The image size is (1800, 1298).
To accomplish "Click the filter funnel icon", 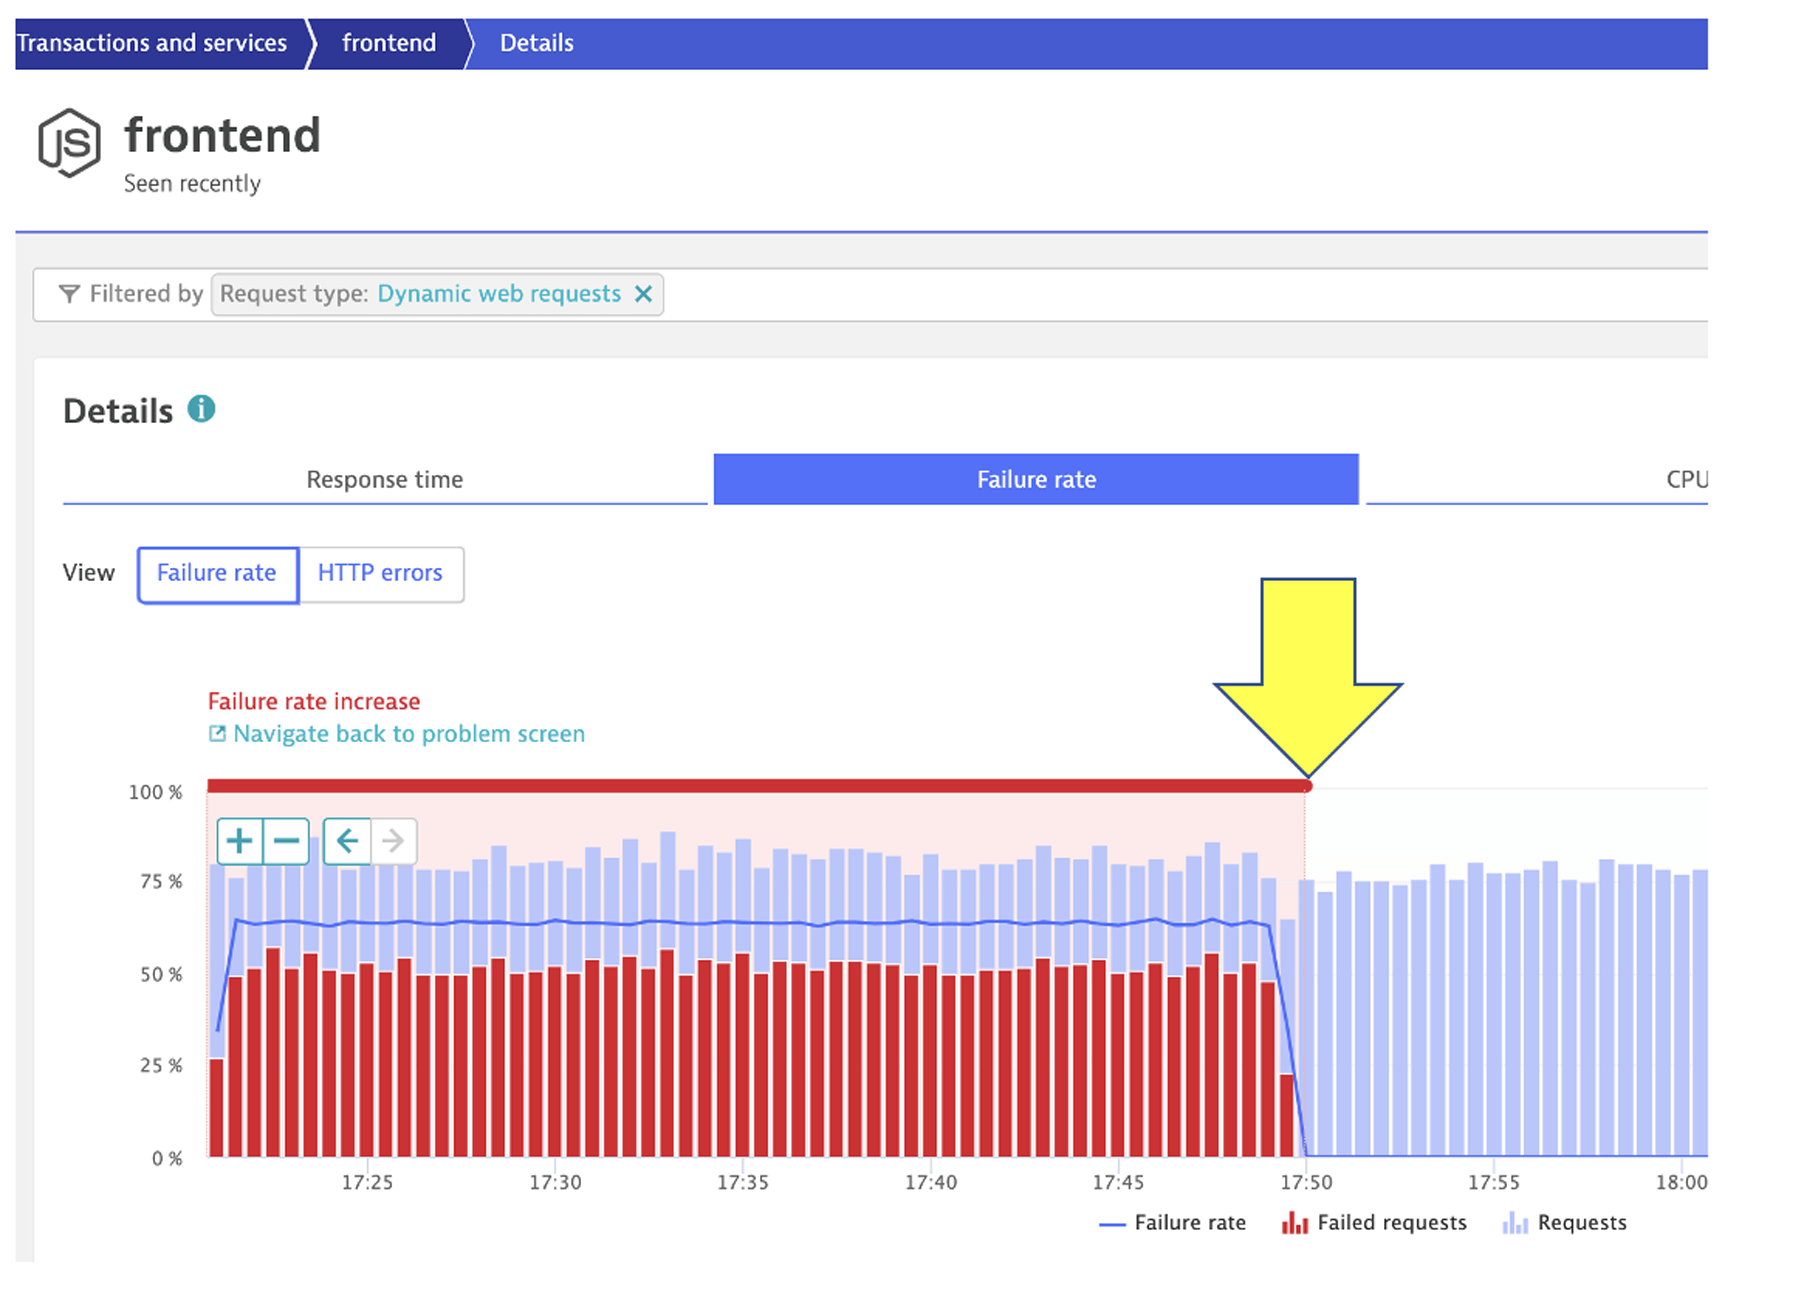I will coord(68,293).
